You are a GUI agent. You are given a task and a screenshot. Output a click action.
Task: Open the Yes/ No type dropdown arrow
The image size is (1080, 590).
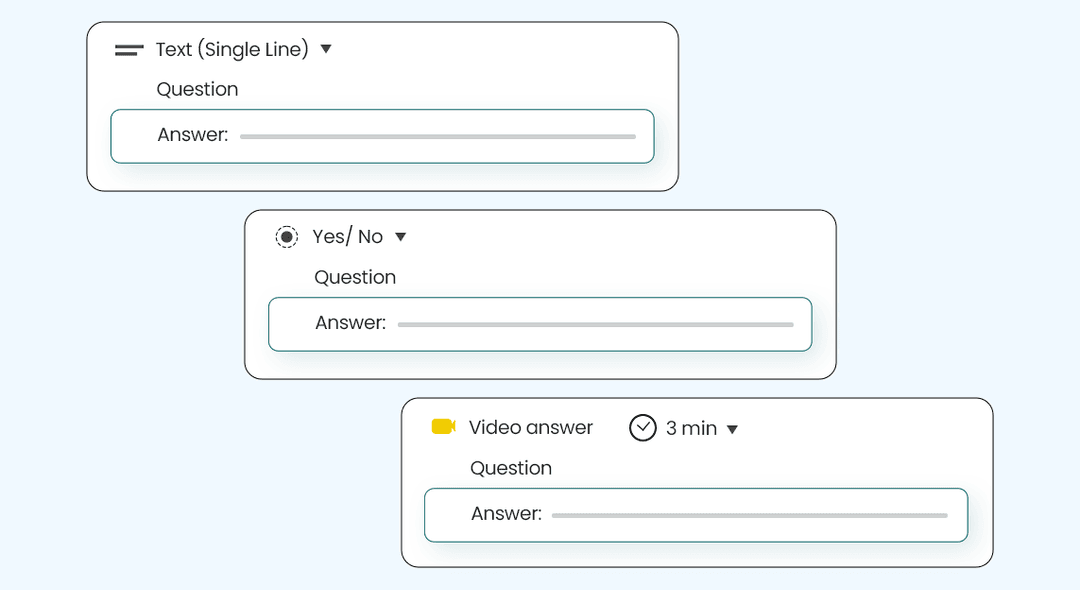tap(401, 237)
